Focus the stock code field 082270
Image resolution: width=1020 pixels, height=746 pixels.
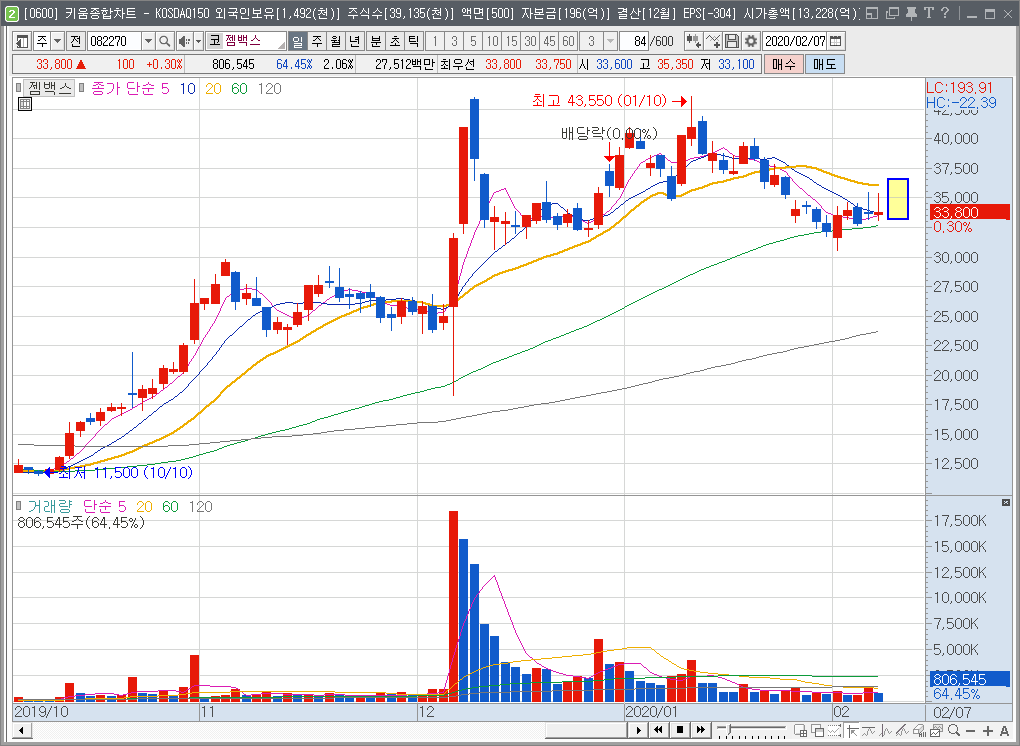click(x=114, y=42)
